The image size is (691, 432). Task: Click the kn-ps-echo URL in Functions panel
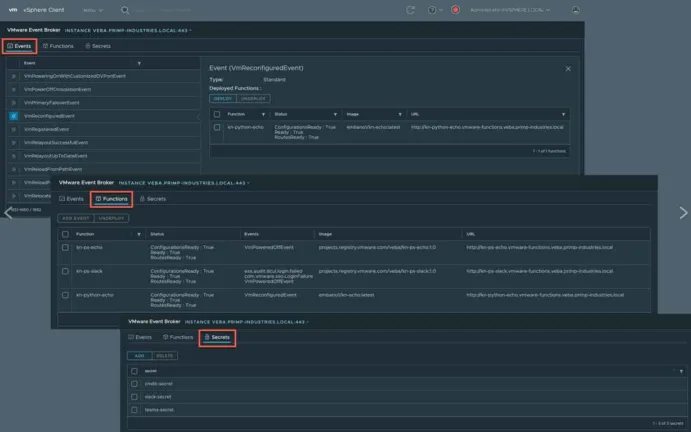(x=539, y=248)
